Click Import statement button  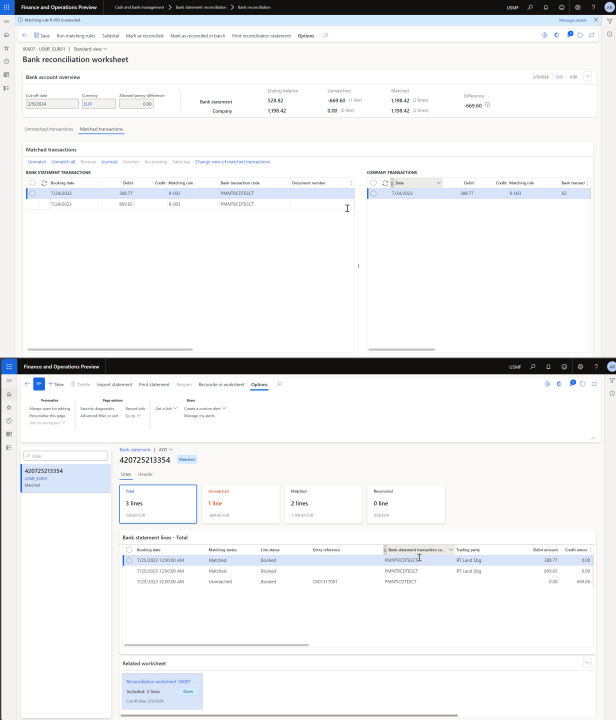click(114, 384)
